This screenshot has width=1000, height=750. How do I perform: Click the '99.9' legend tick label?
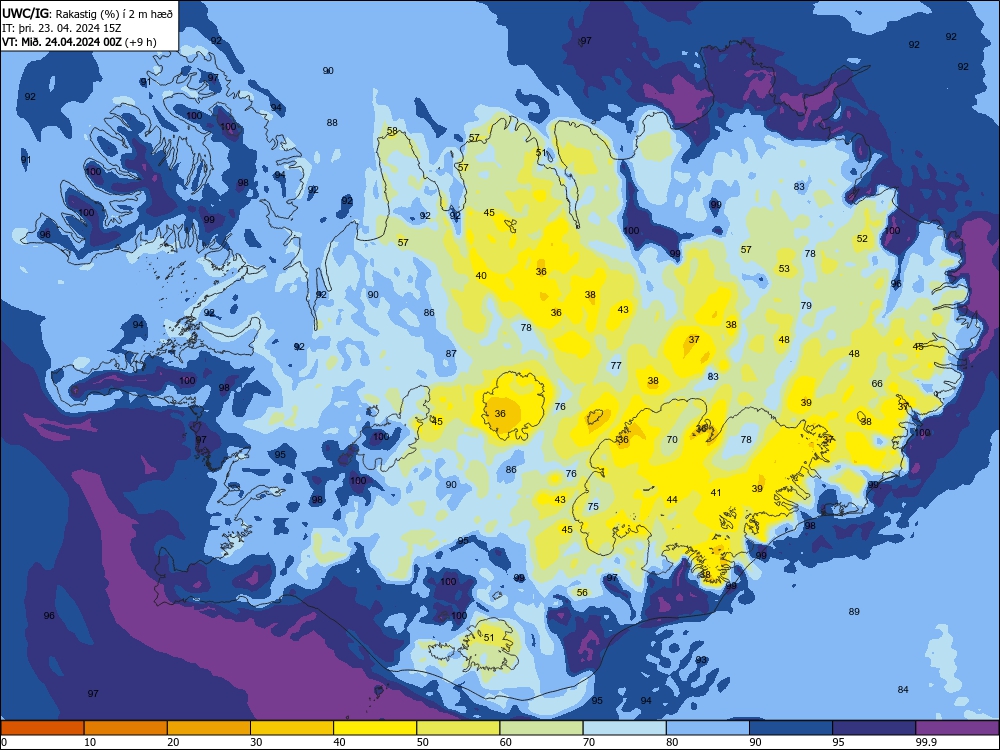[926, 742]
